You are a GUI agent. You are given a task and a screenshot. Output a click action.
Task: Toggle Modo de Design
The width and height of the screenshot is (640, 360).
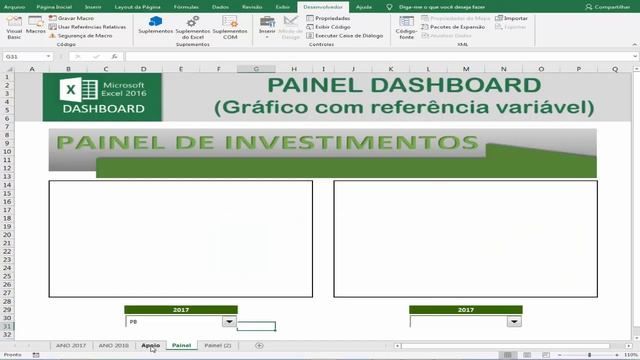pyautogui.click(x=291, y=27)
